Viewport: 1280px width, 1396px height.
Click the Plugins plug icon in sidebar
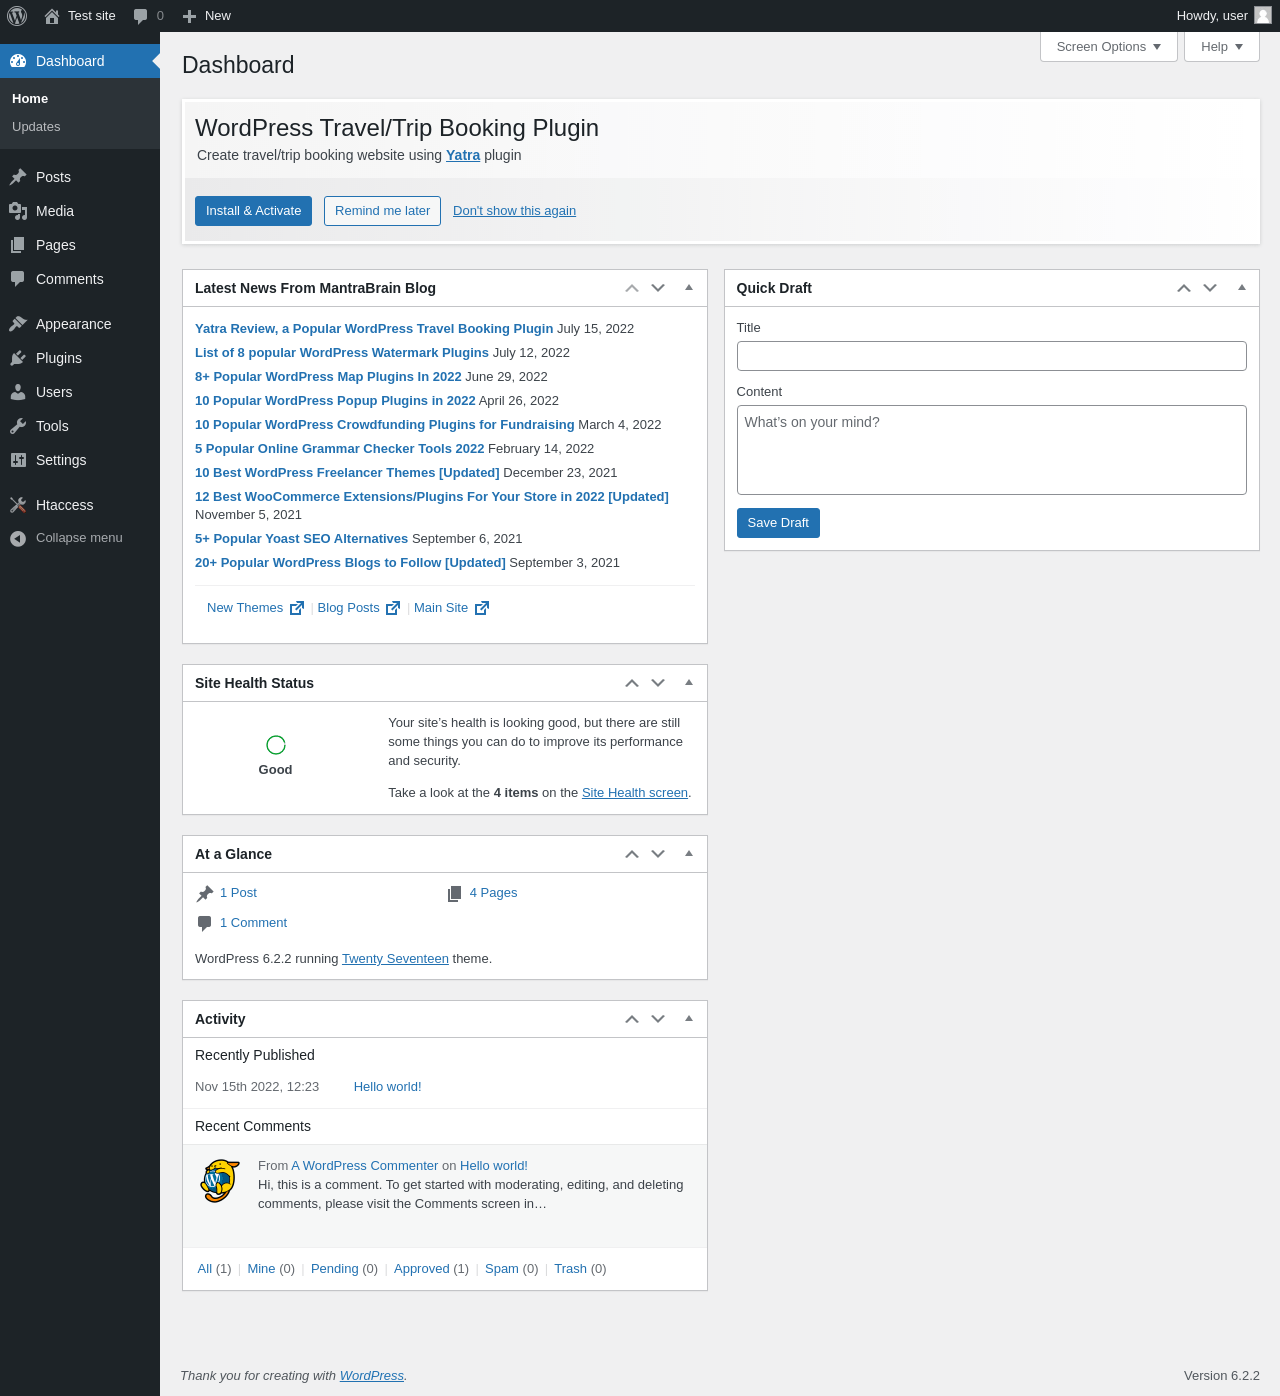click(x=18, y=358)
